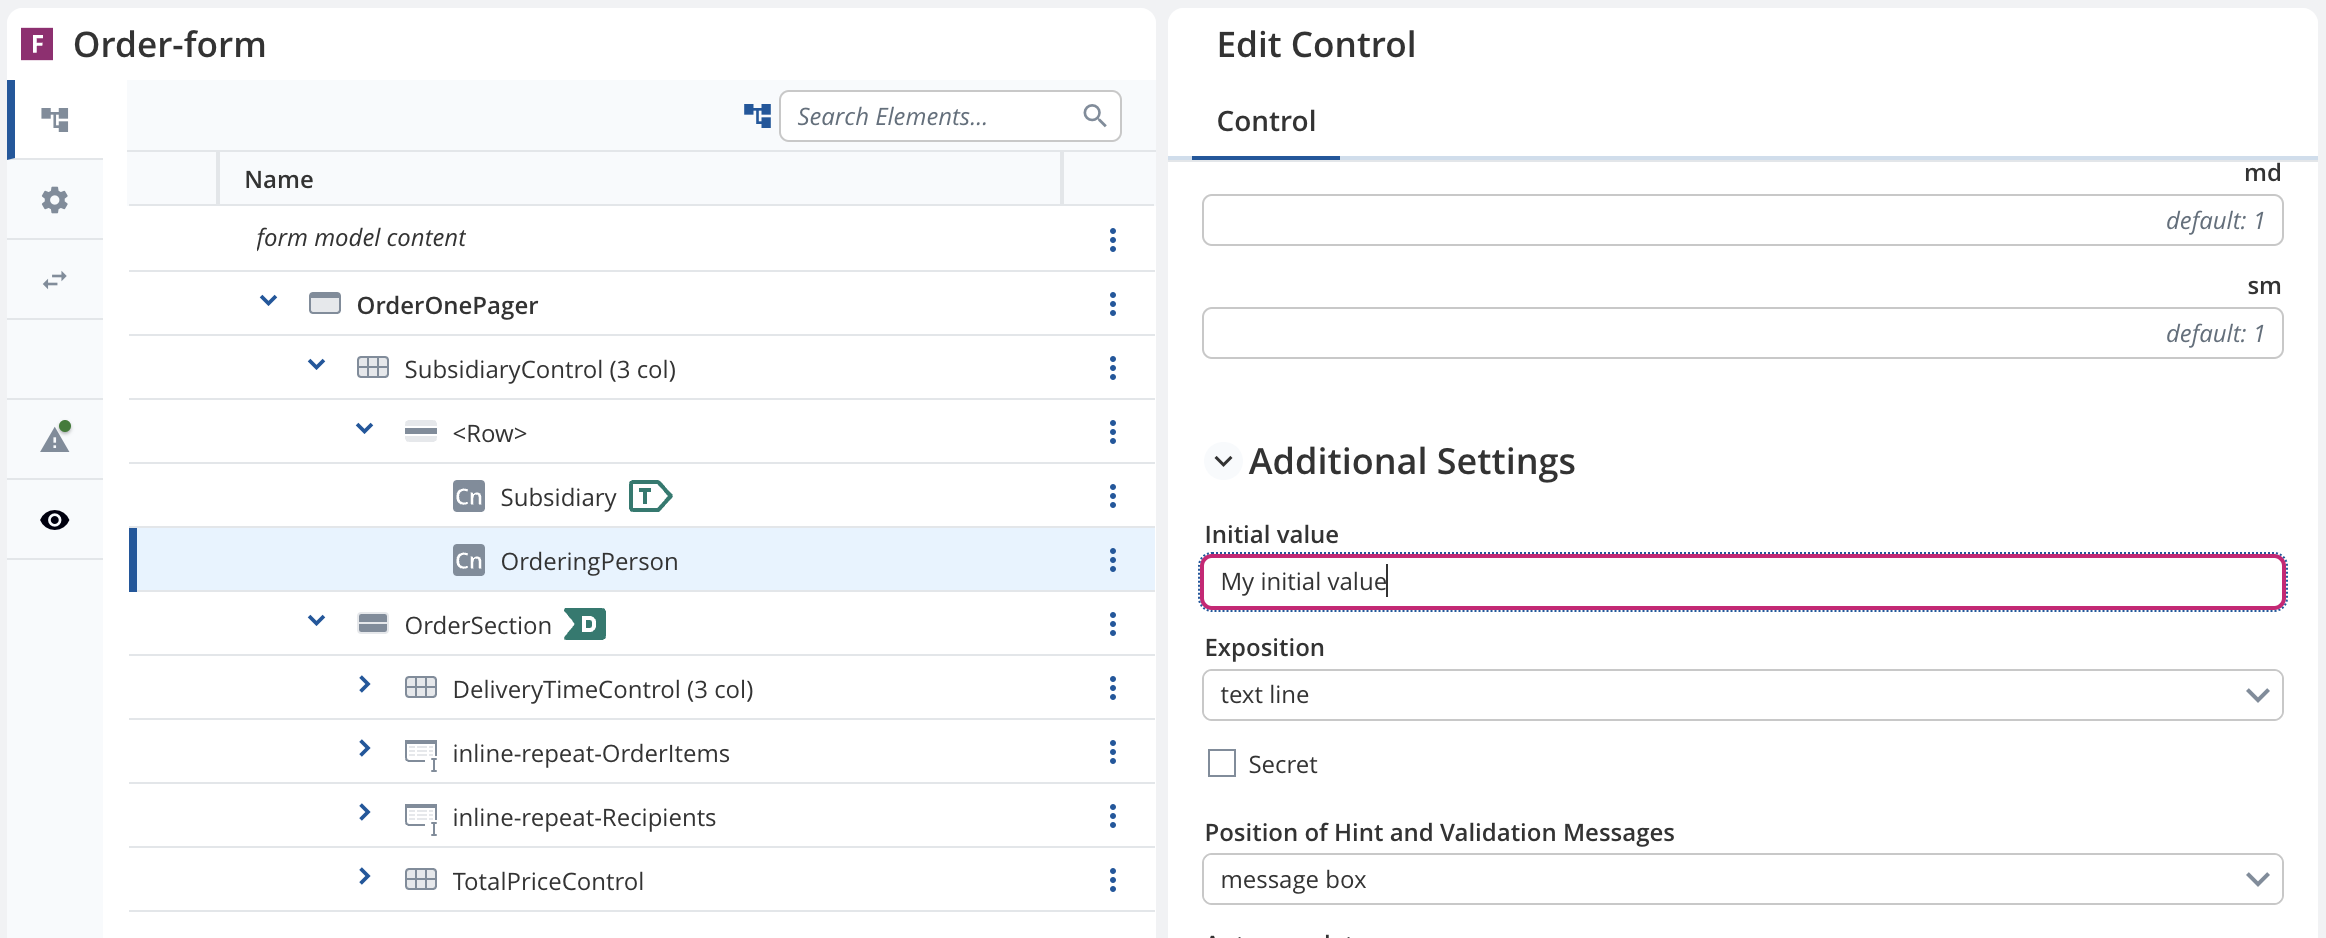The image size is (2326, 938).
Task: Open the settings gear in the sidebar
Action: (55, 200)
